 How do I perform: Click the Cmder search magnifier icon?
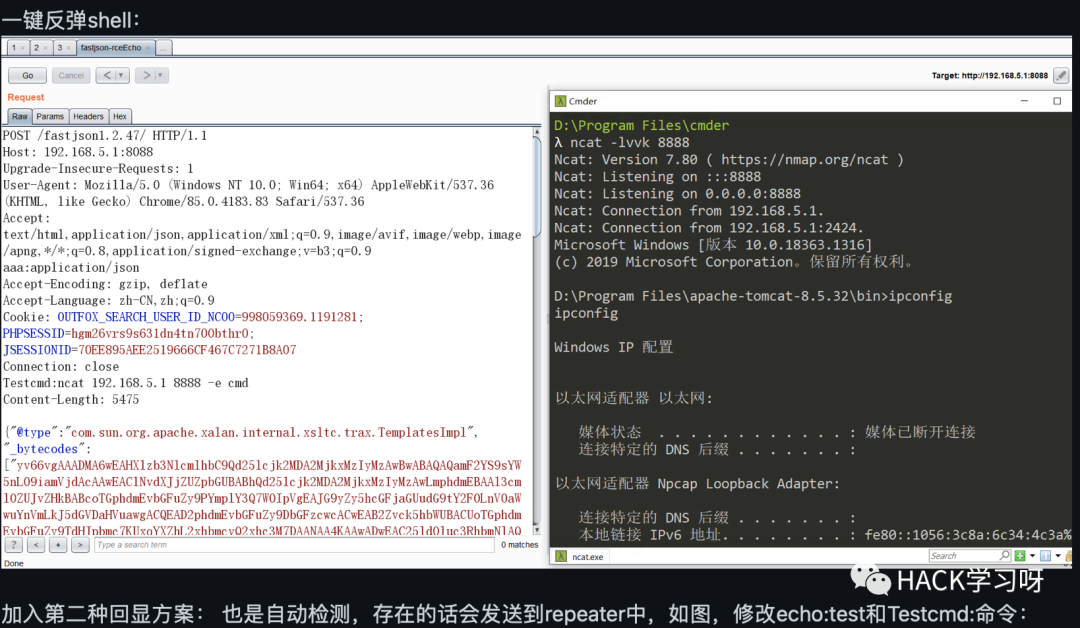pyautogui.click(x=1004, y=555)
